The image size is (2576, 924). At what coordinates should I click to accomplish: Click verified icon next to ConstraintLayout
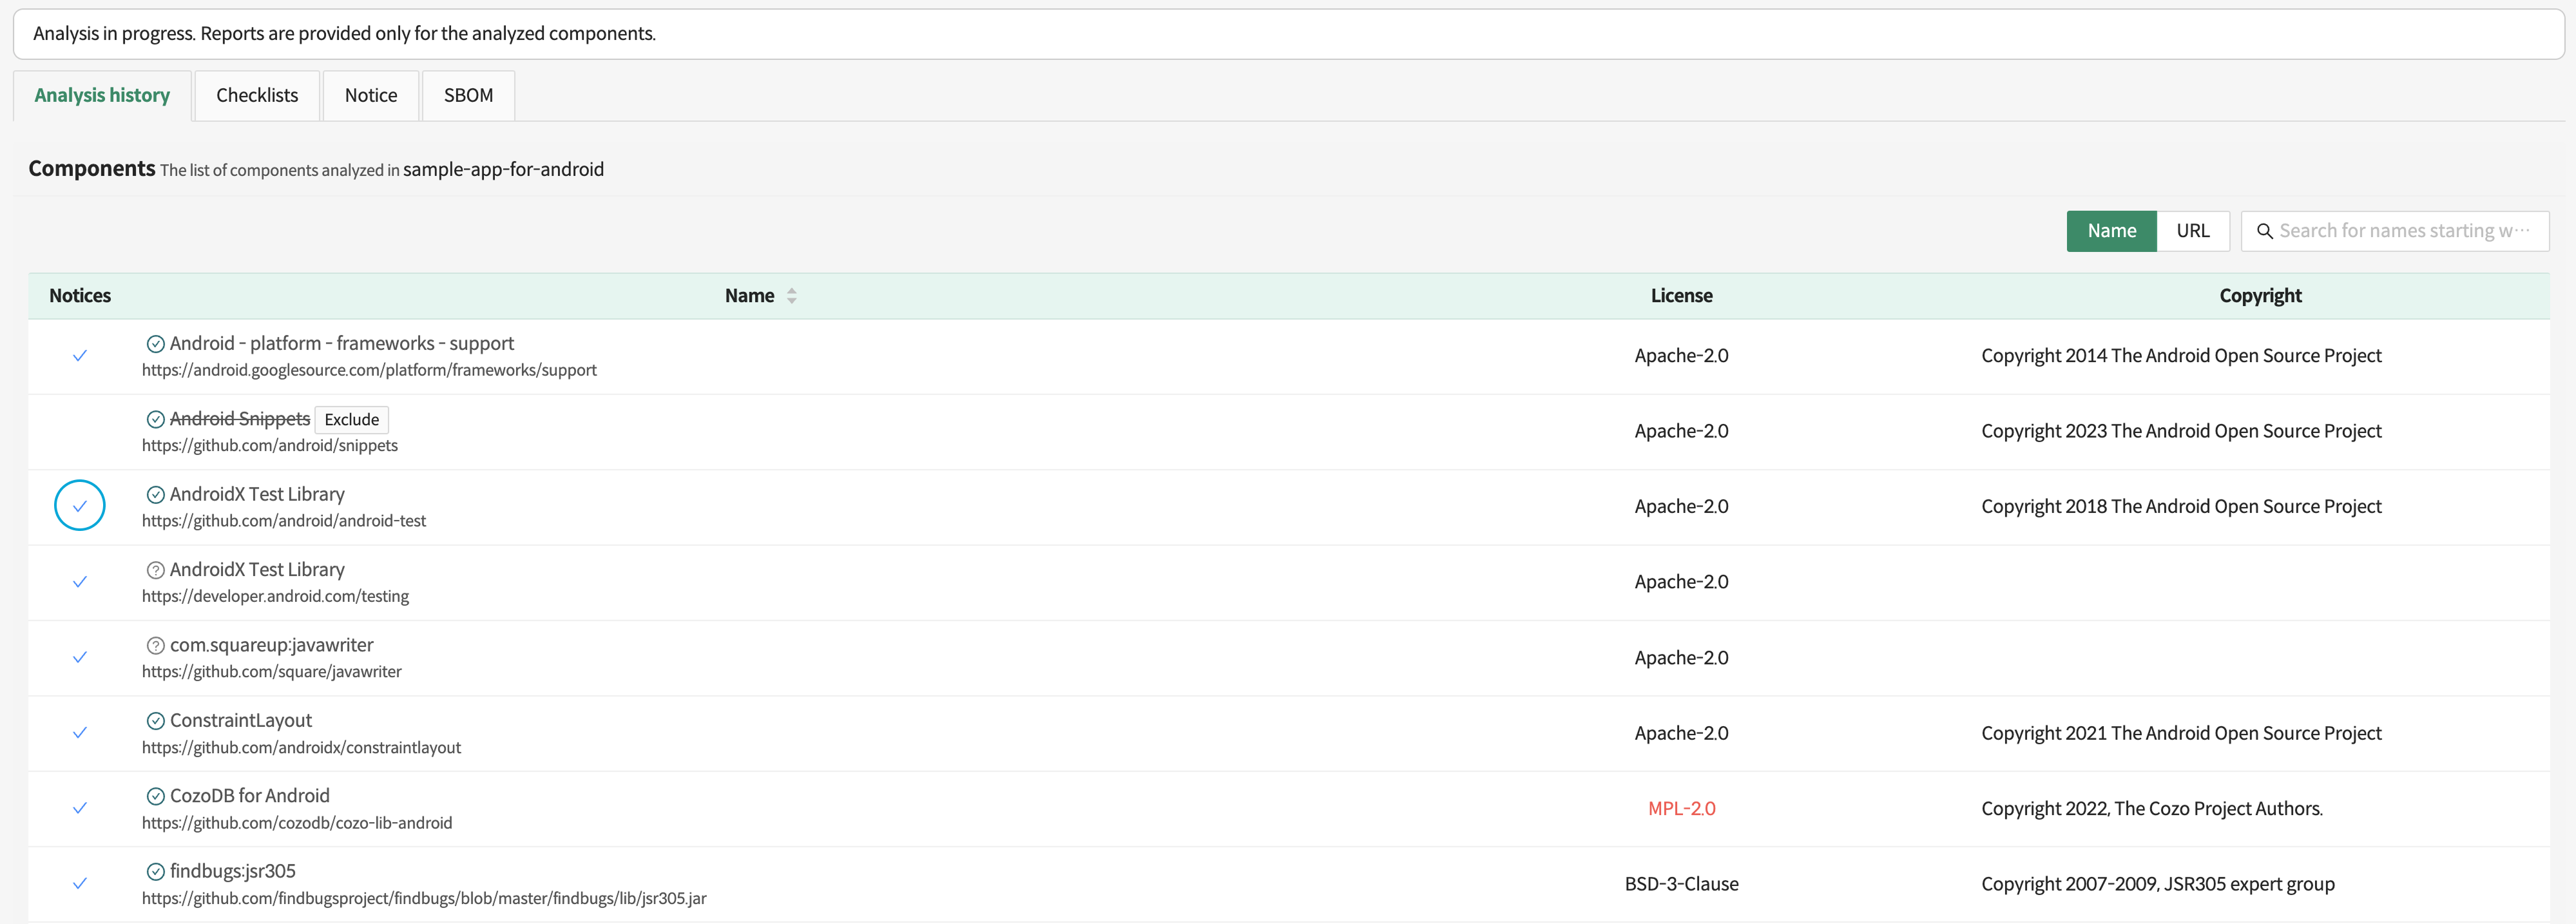(x=155, y=721)
